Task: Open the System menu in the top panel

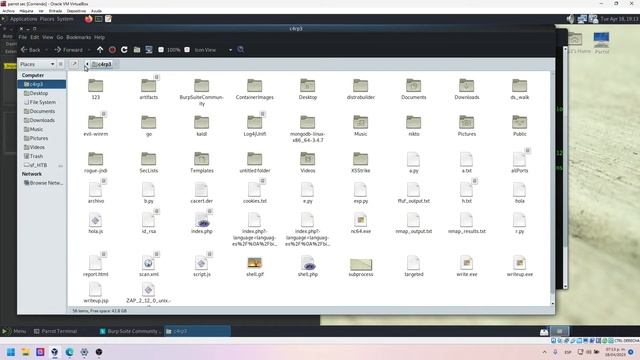Action: [65, 19]
